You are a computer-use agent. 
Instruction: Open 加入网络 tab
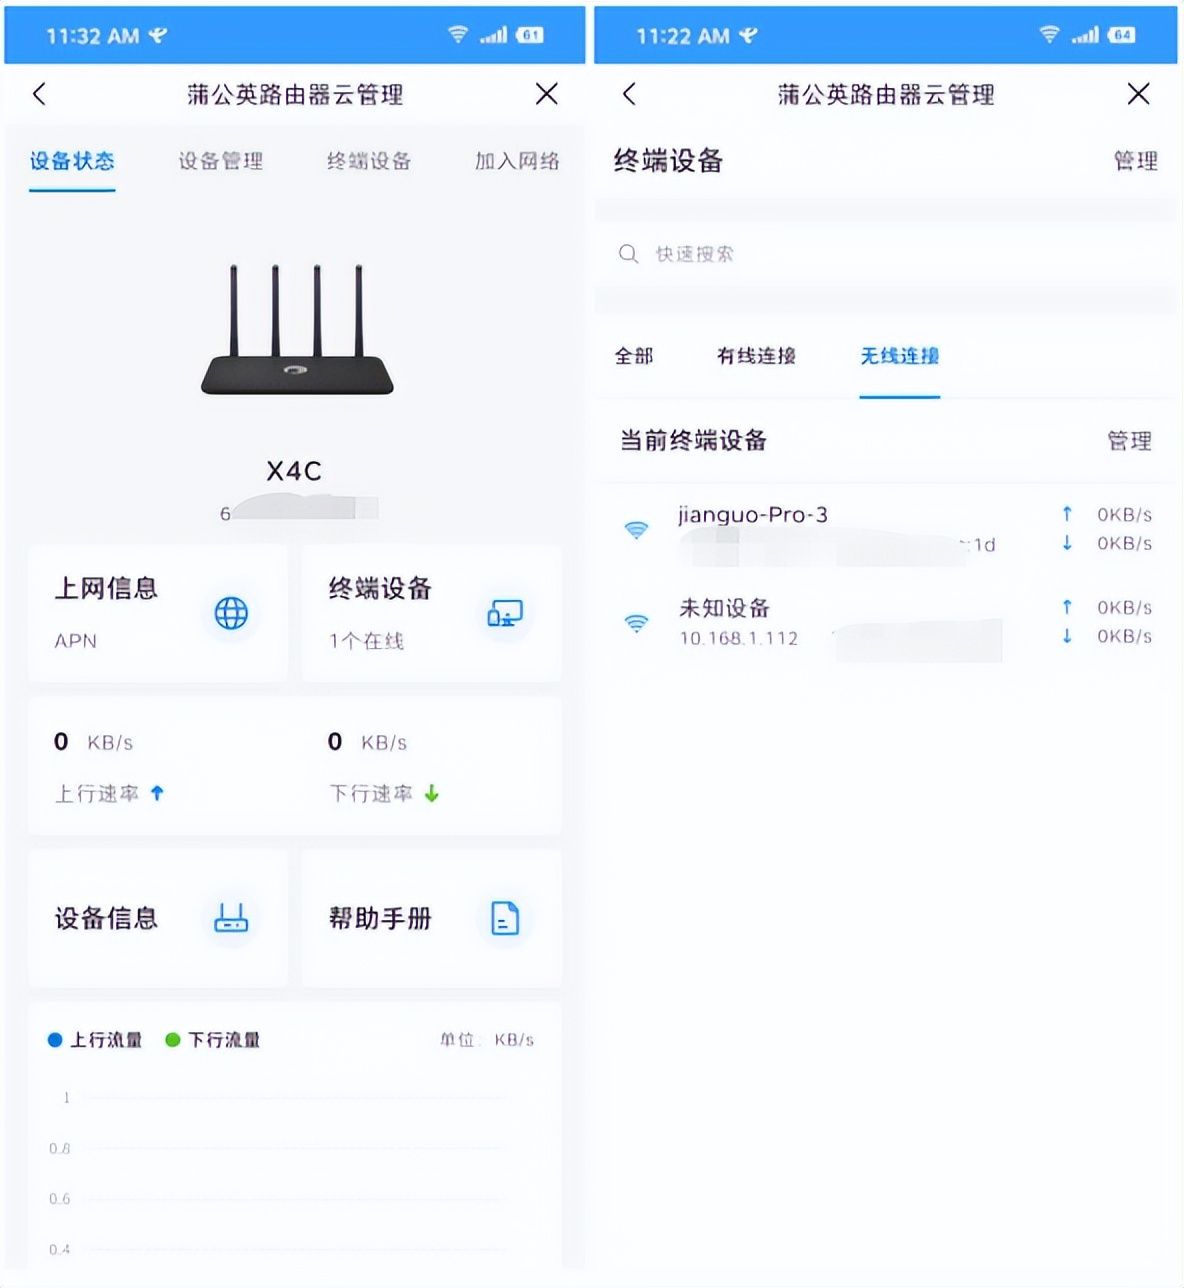pyautogui.click(x=517, y=161)
